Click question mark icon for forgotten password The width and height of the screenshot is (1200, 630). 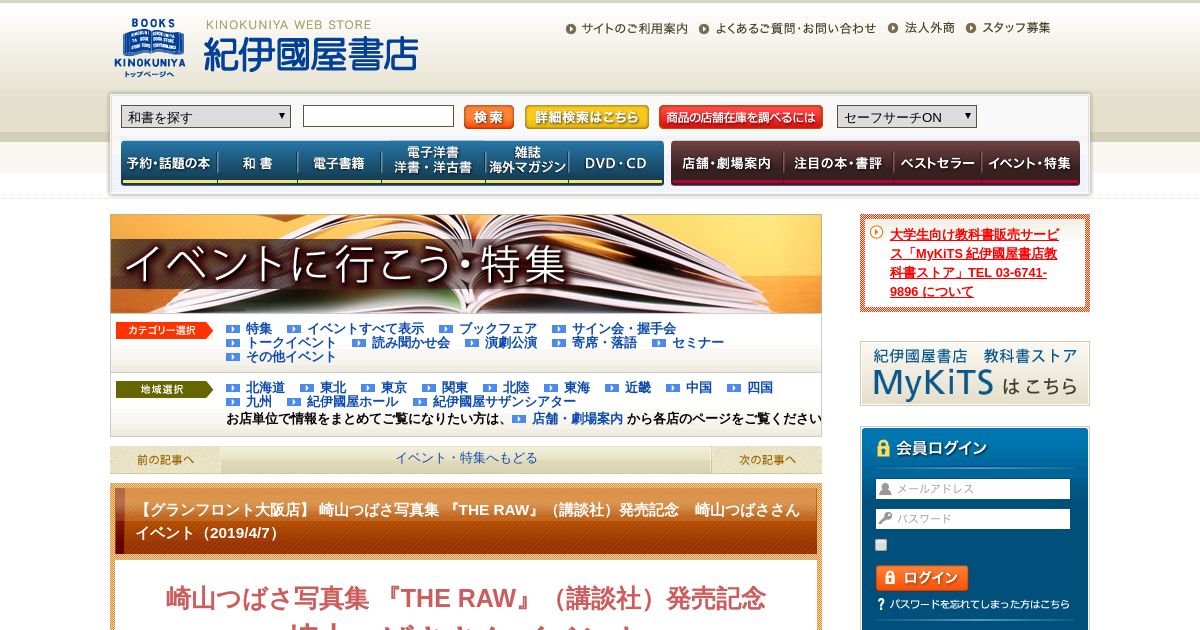[x=881, y=604]
